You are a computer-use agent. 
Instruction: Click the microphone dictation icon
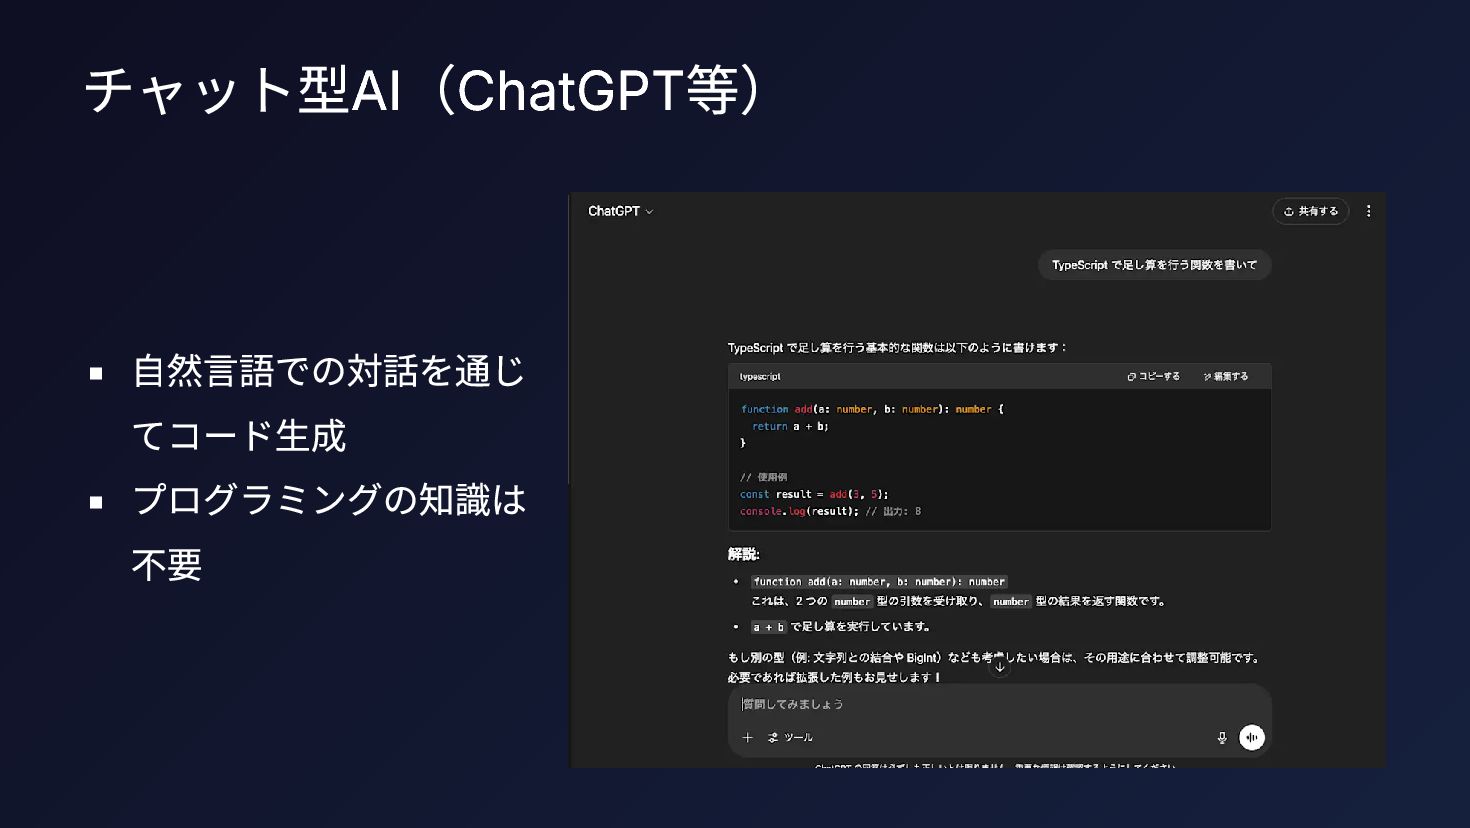[x=1222, y=737]
